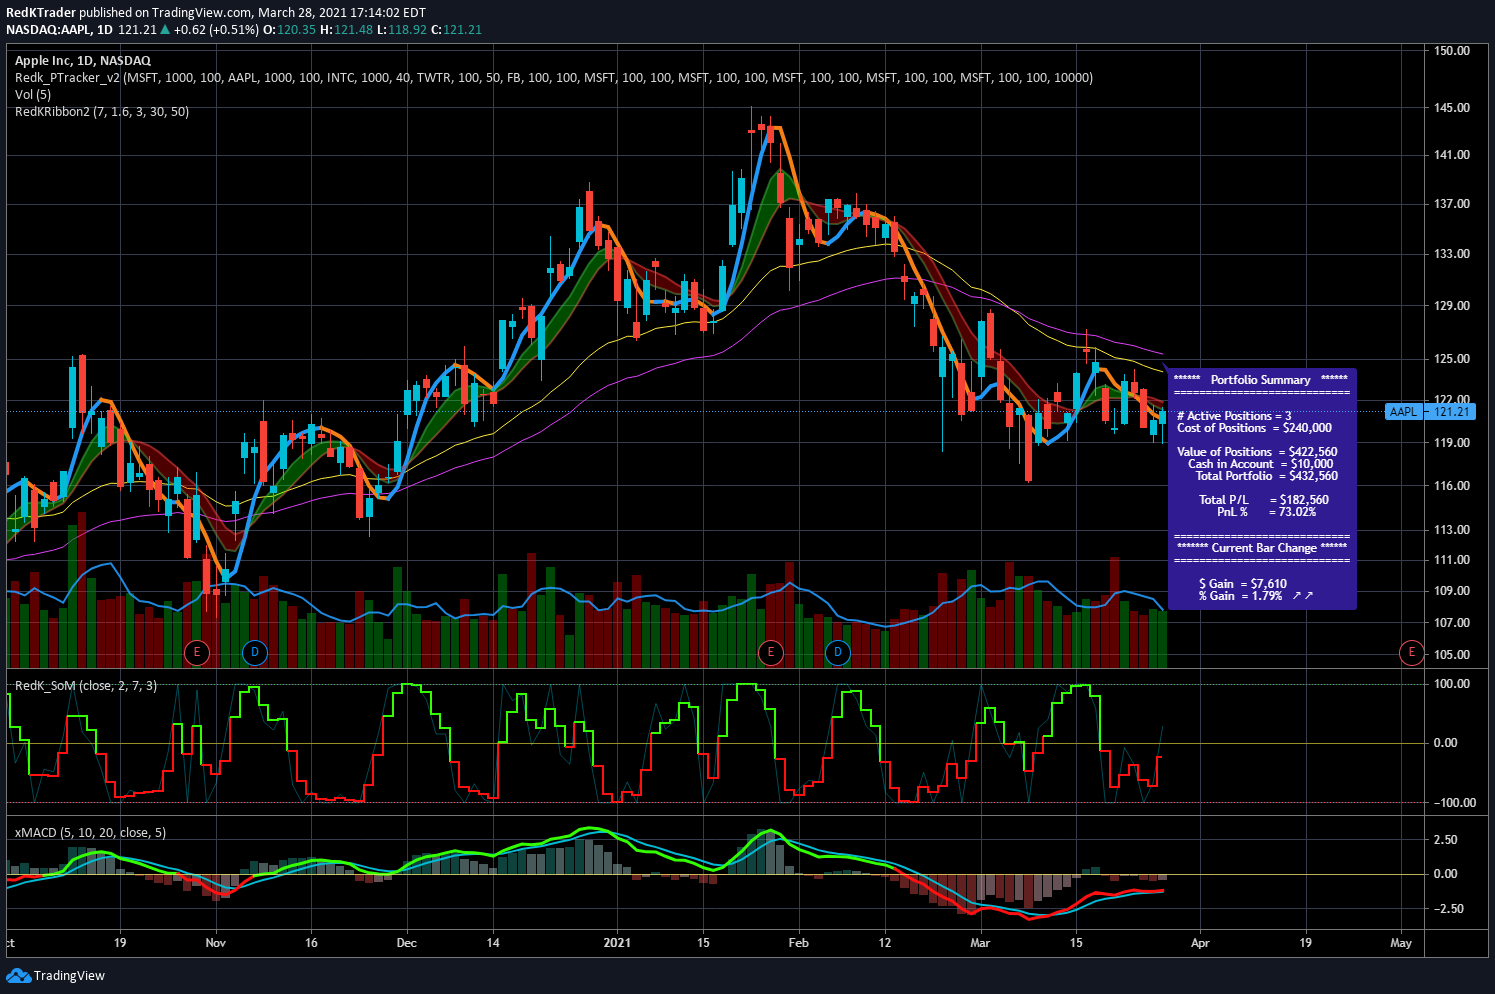Image resolution: width=1495 pixels, height=994 pixels.
Task: Click the Nov label on time axis
Action: point(216,943)
